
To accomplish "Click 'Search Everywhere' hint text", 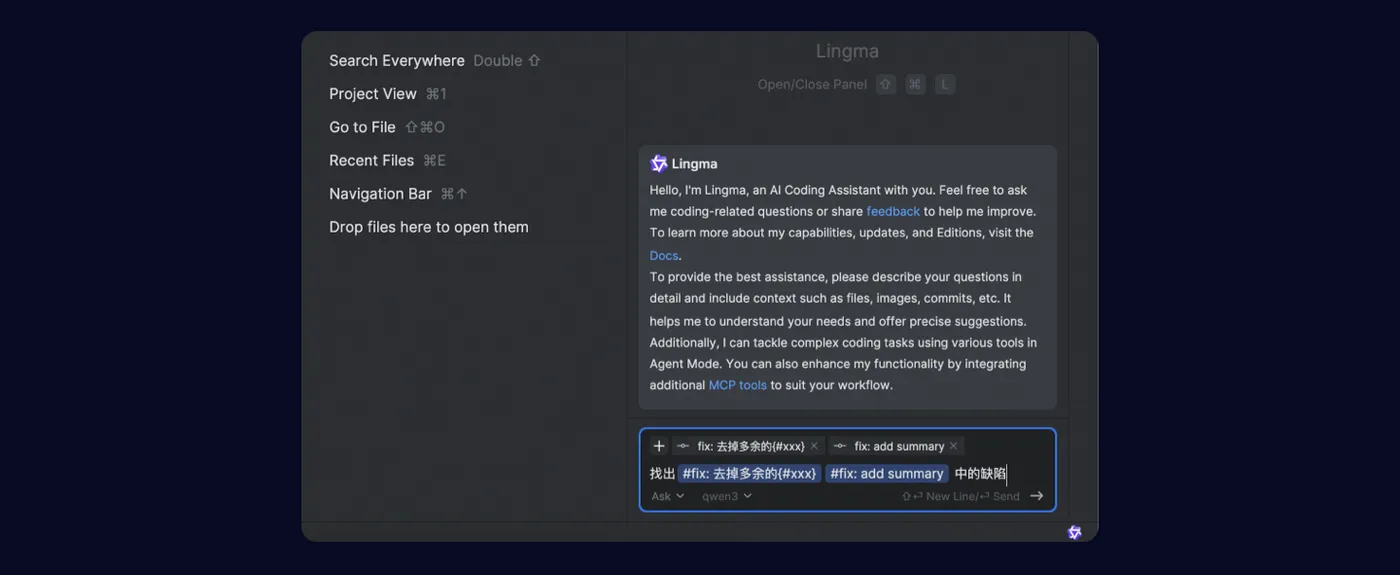I will [397, 60].
